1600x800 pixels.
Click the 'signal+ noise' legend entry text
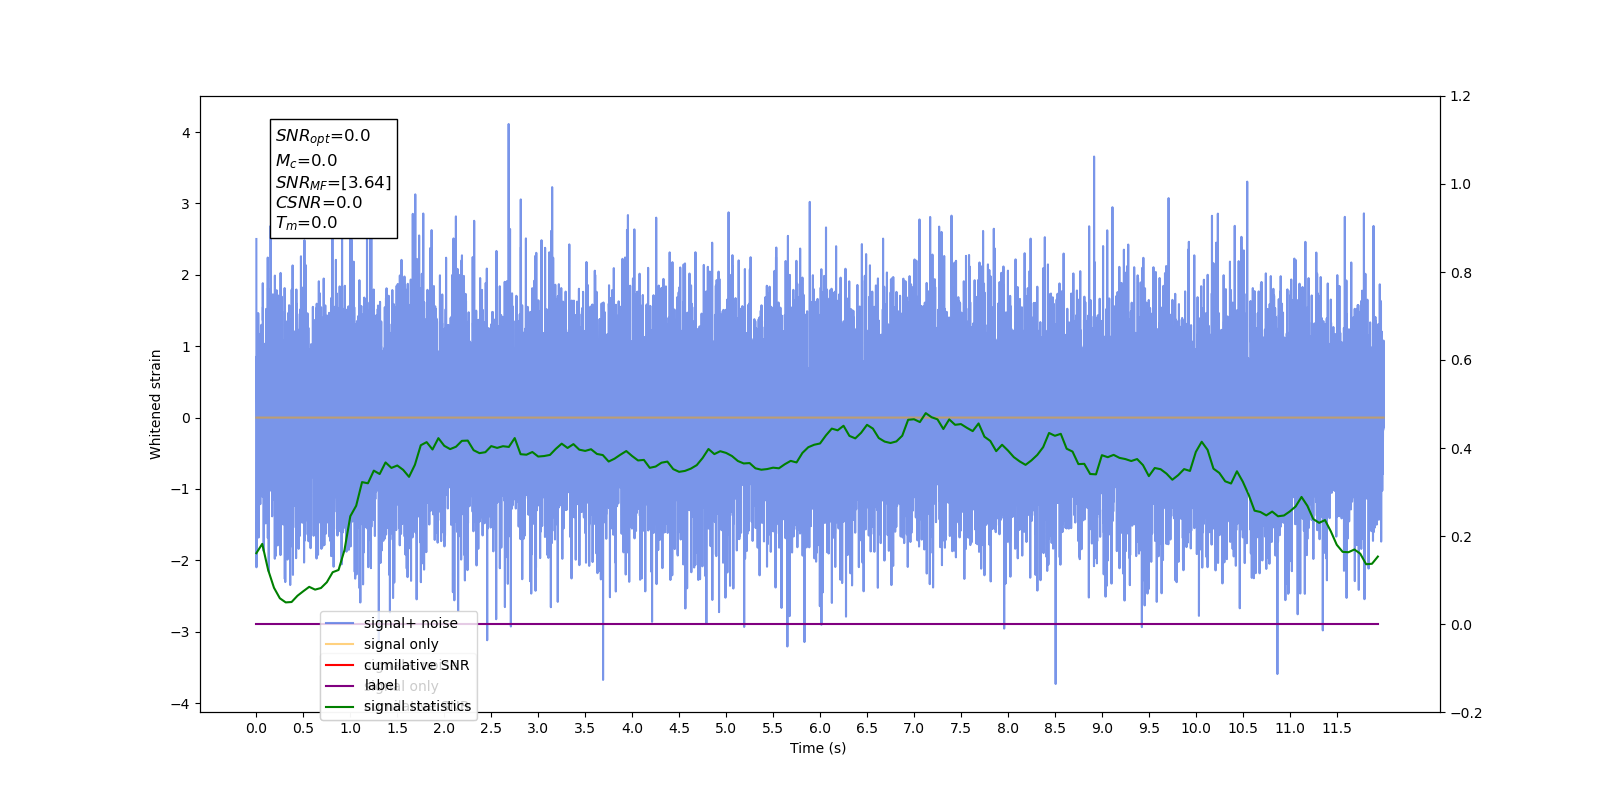pos(410,623)
